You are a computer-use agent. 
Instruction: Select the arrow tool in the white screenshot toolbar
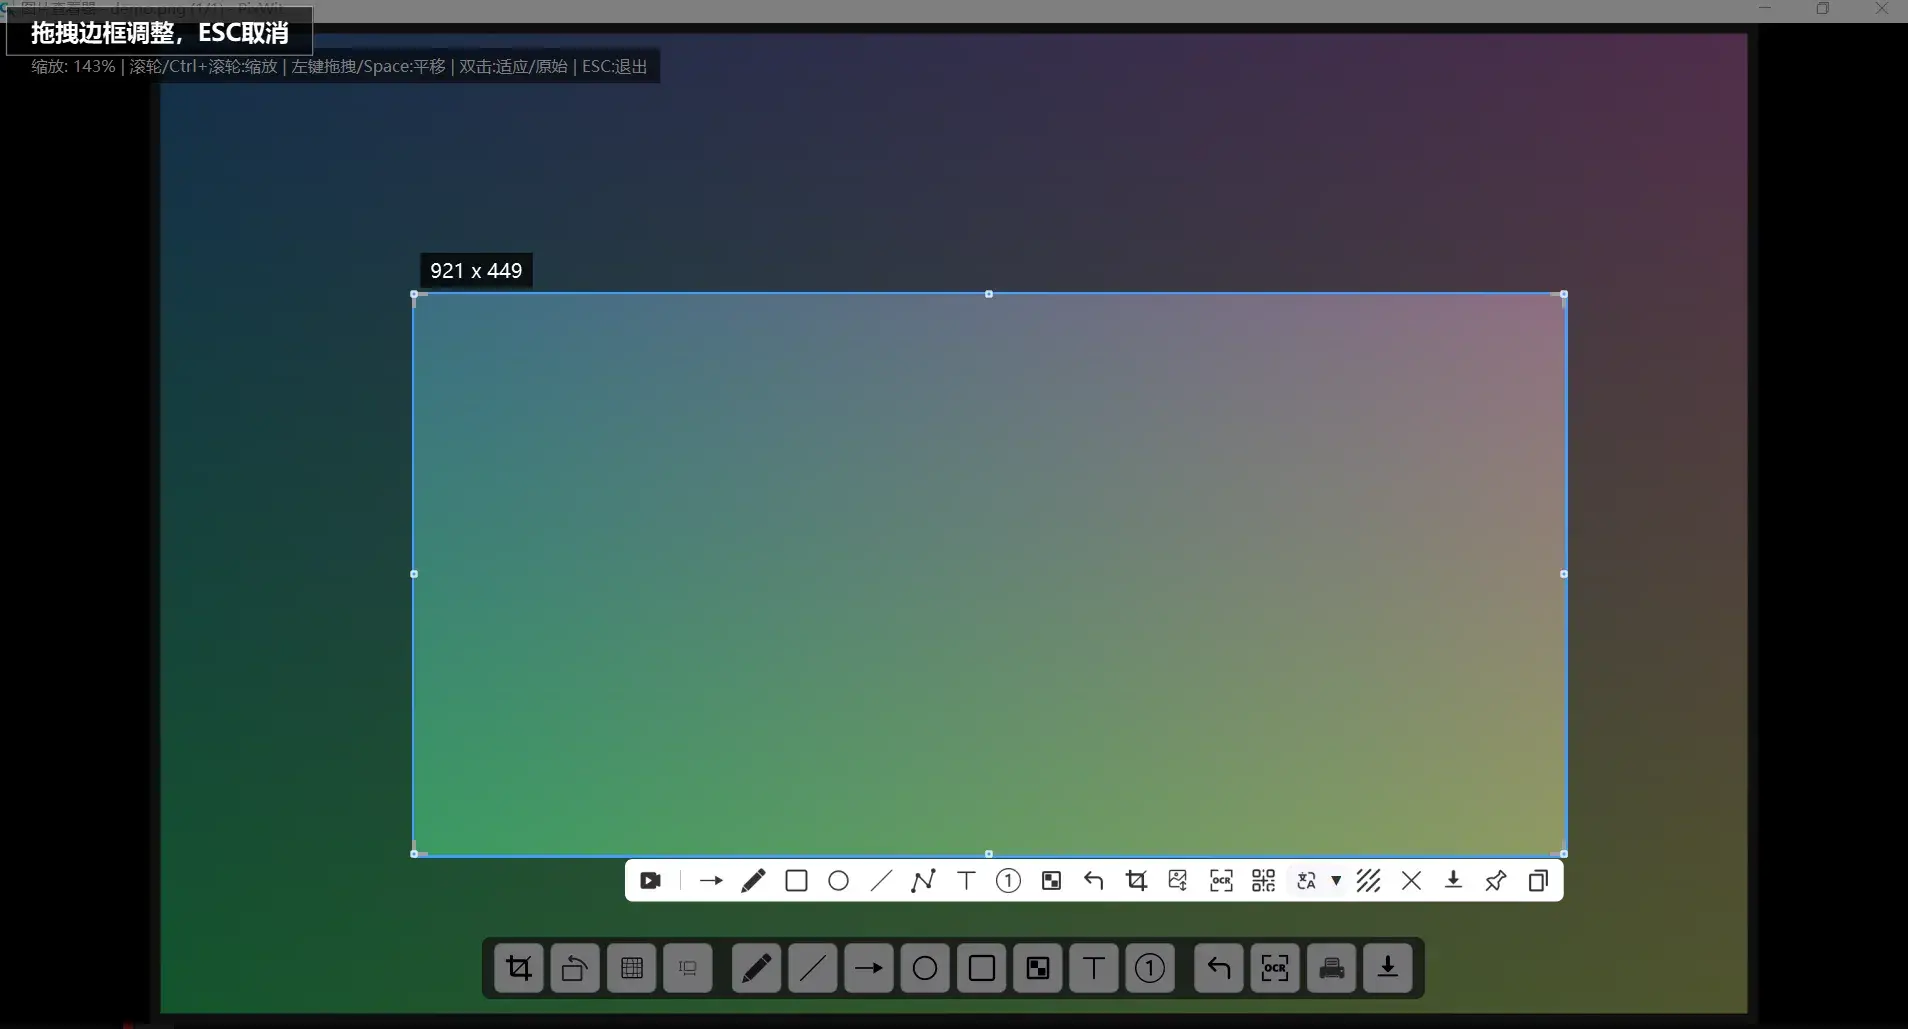tap(711, 881)
